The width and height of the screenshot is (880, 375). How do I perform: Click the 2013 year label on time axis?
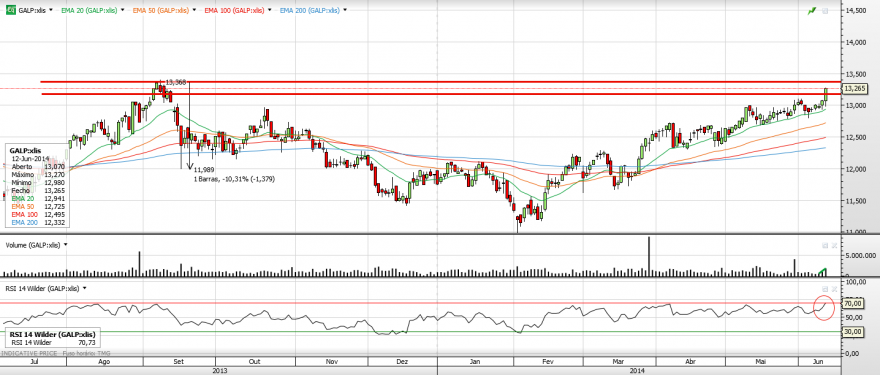click(x=220, y=371)
